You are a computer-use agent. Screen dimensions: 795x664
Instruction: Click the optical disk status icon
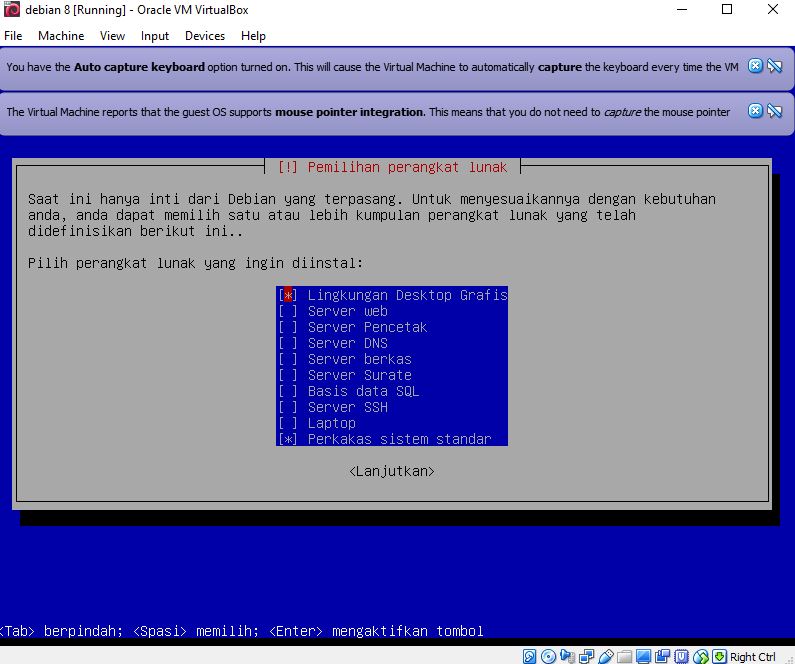pyautogui.click(x=548, y=656)
